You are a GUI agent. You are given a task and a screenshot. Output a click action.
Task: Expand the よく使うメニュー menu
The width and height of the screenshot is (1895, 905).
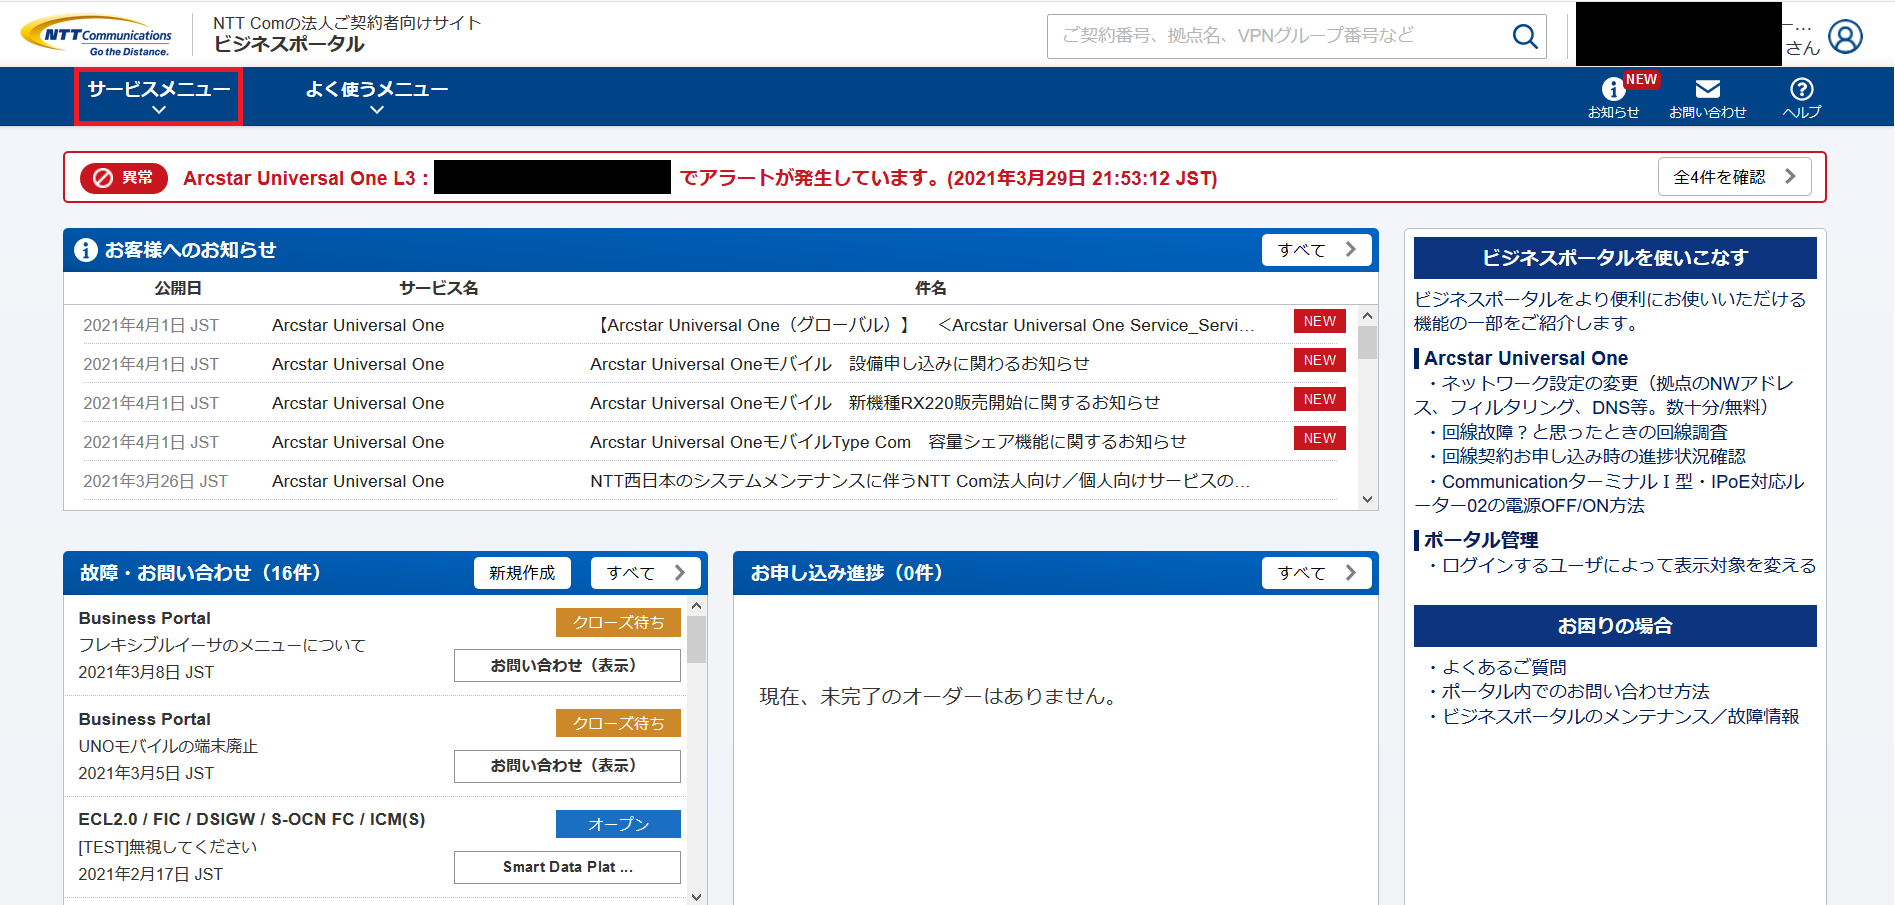376,96
